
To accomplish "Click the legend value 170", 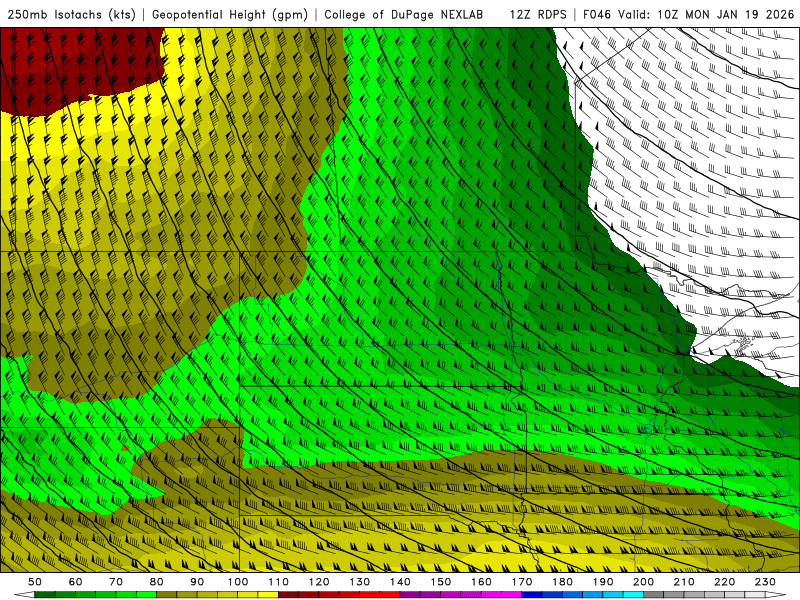I will (522, 582).
